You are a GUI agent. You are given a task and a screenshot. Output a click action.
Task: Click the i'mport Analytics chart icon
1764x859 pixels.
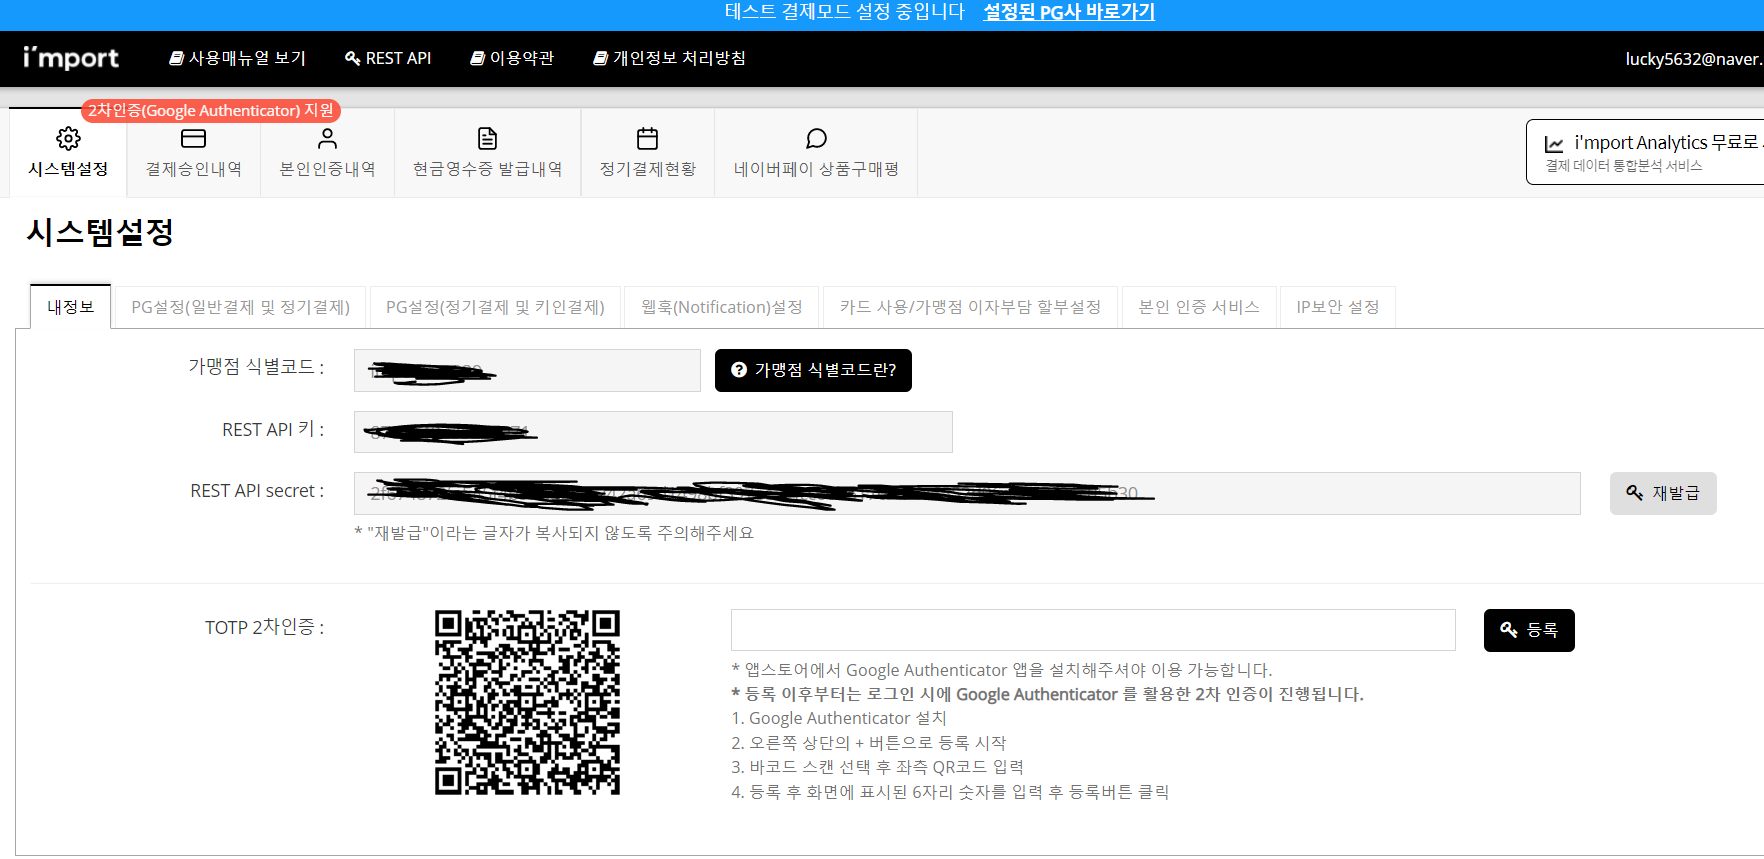click(x=1554, y=144)
